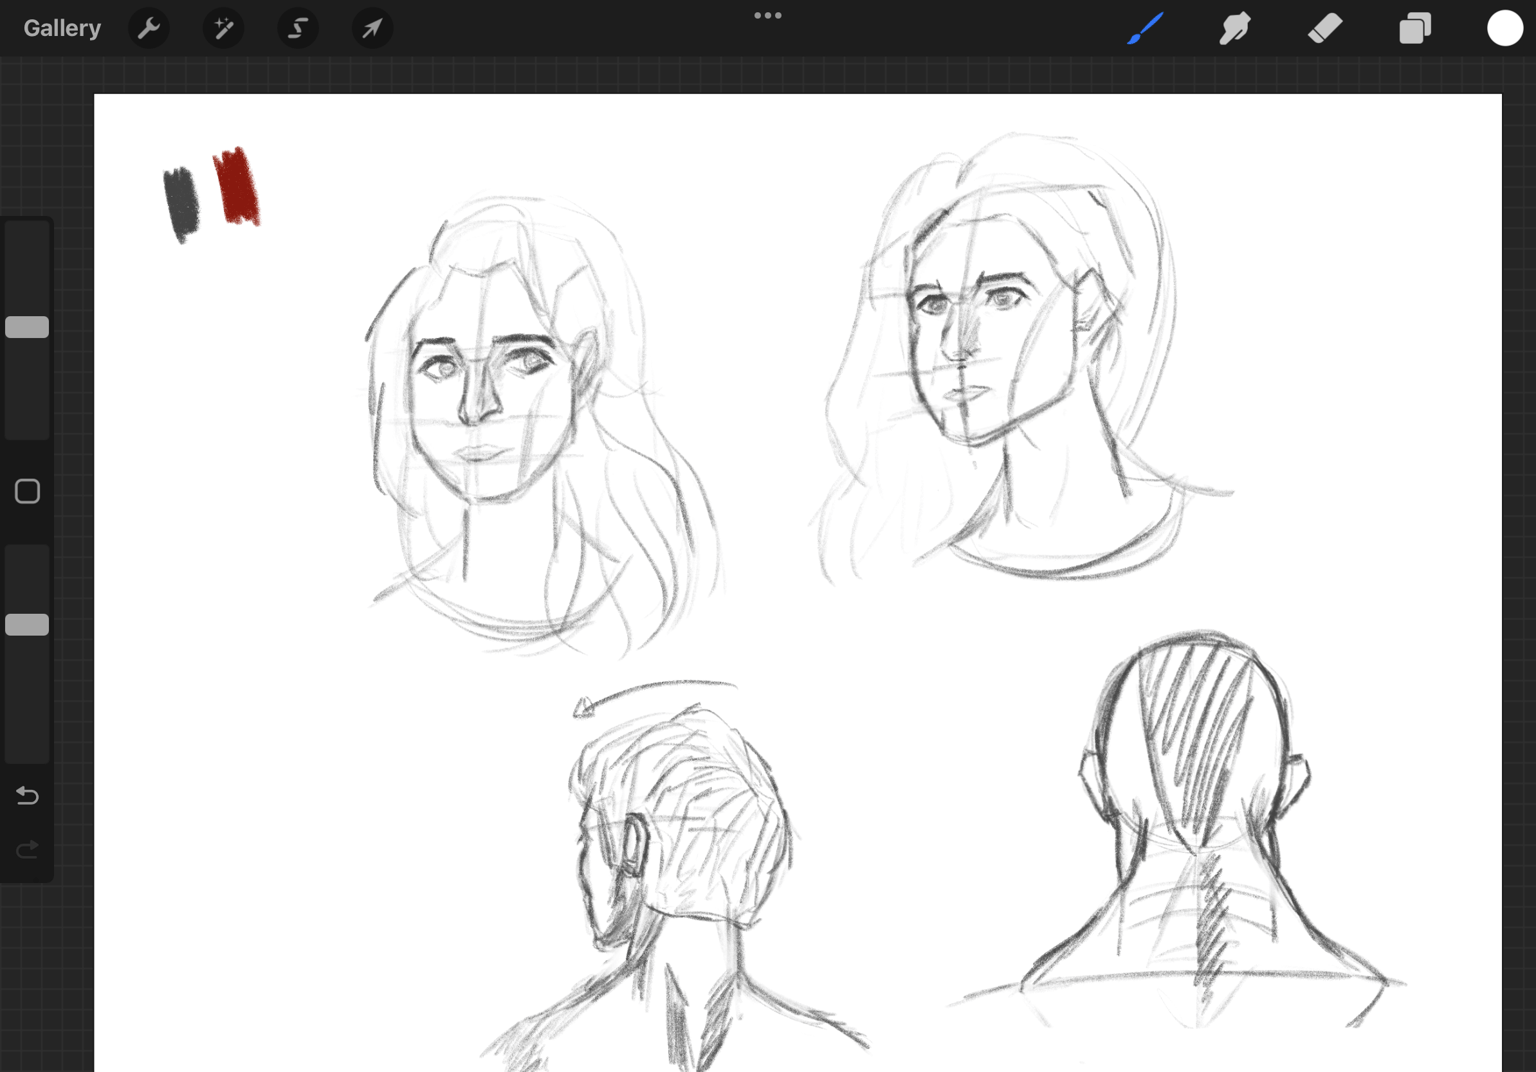Click the brush size slider handle
The height and width of the screenshot is (1072, 1536).
coord(27,327)
